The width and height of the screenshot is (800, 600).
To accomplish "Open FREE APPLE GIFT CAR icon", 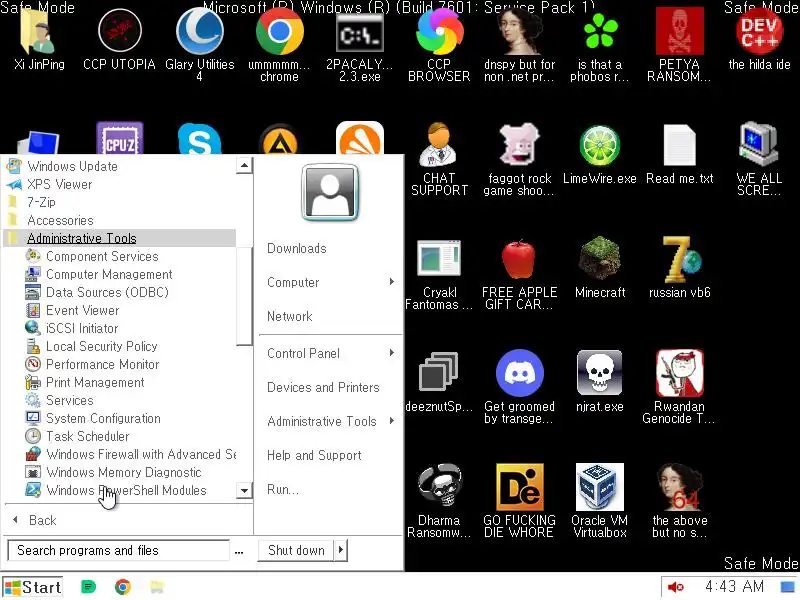I will 519,259.
